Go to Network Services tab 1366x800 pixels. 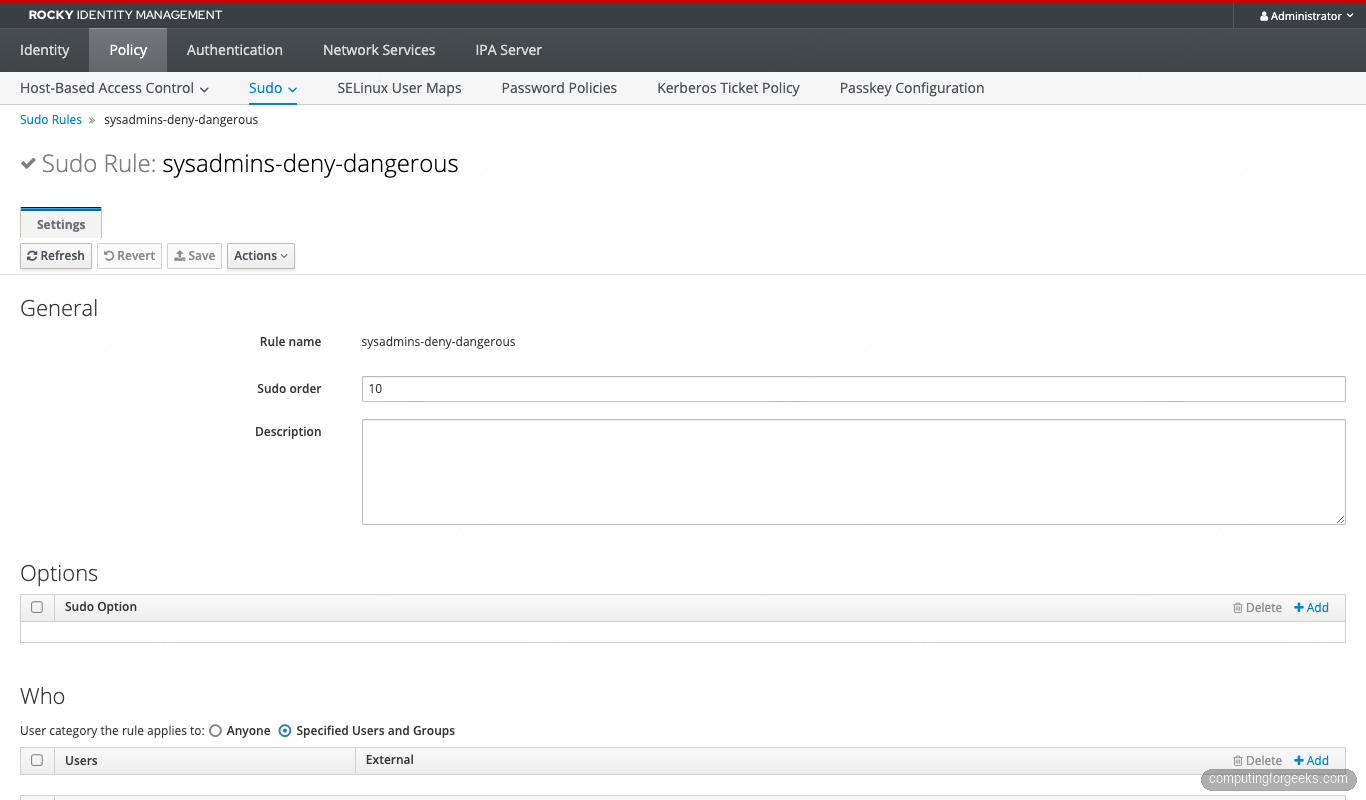click(x=379, y=50)
